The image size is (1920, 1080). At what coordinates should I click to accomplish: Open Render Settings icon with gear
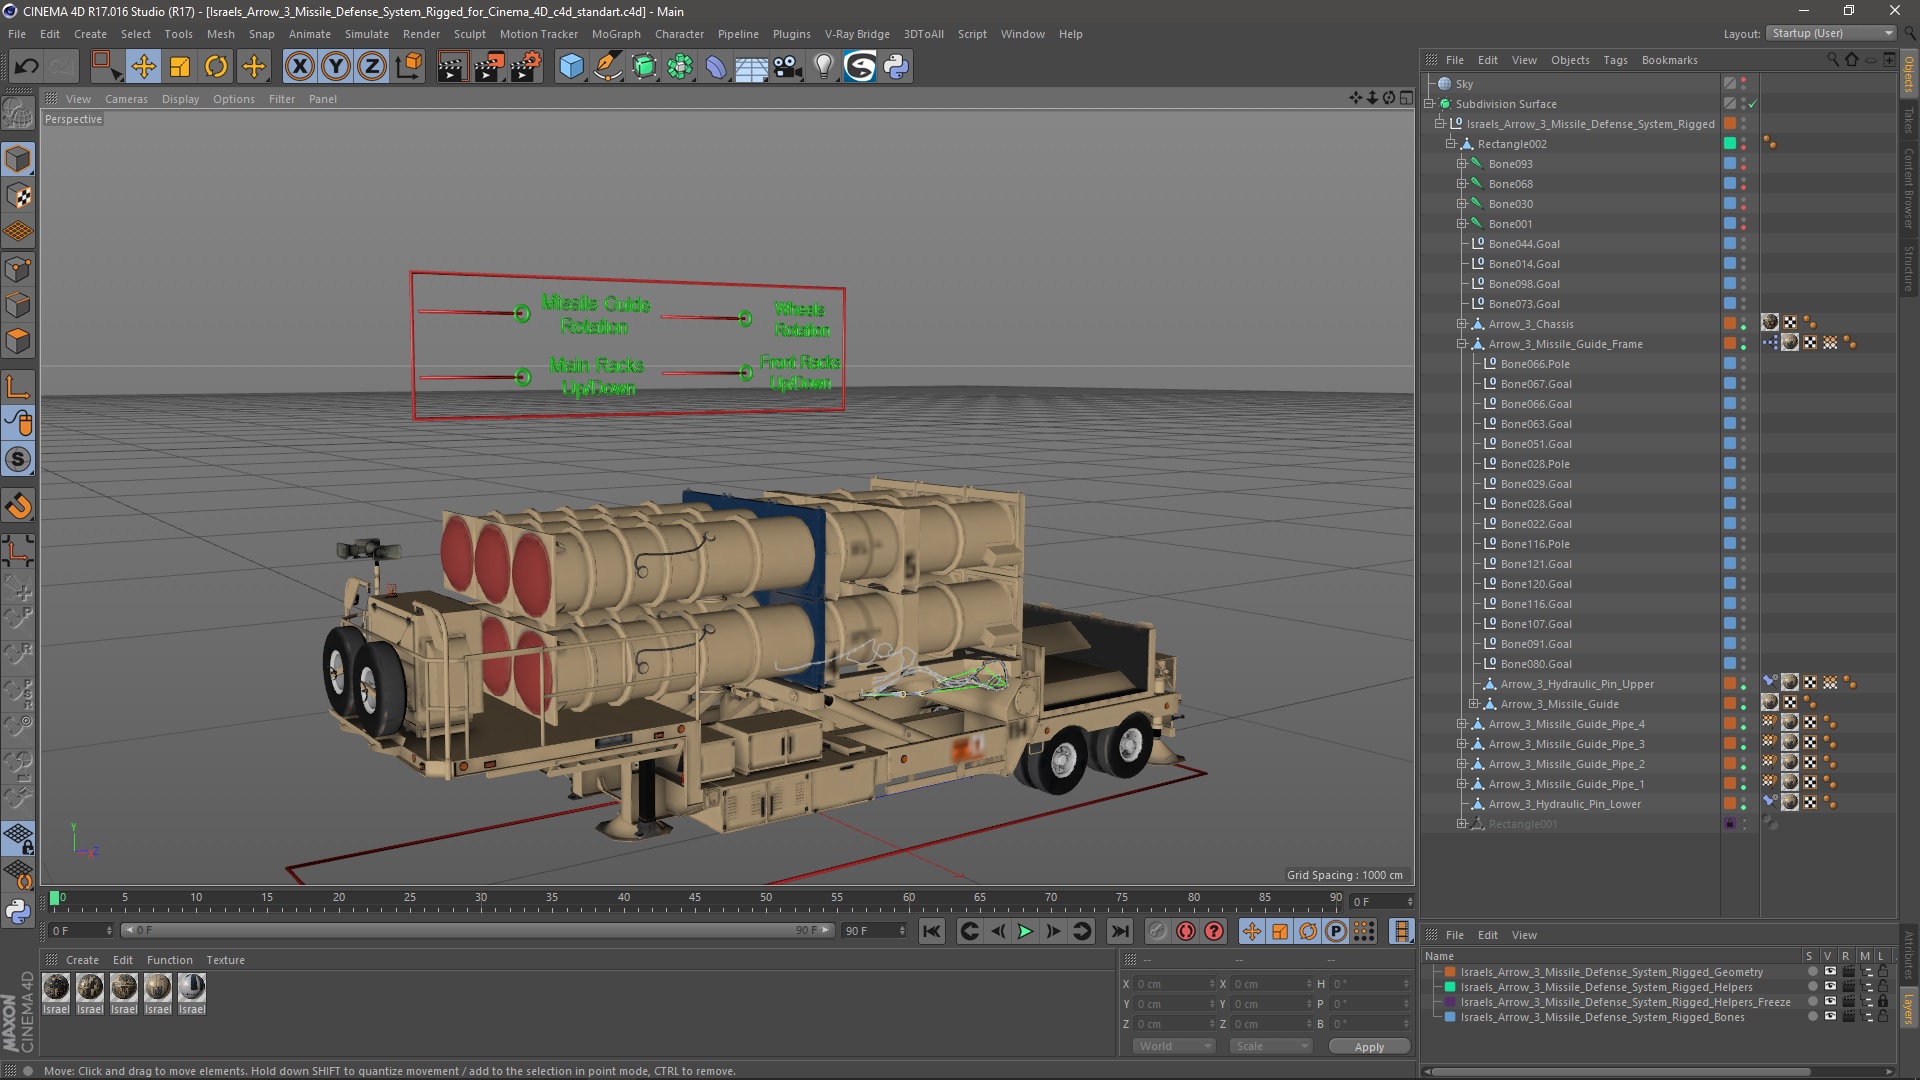525,67
